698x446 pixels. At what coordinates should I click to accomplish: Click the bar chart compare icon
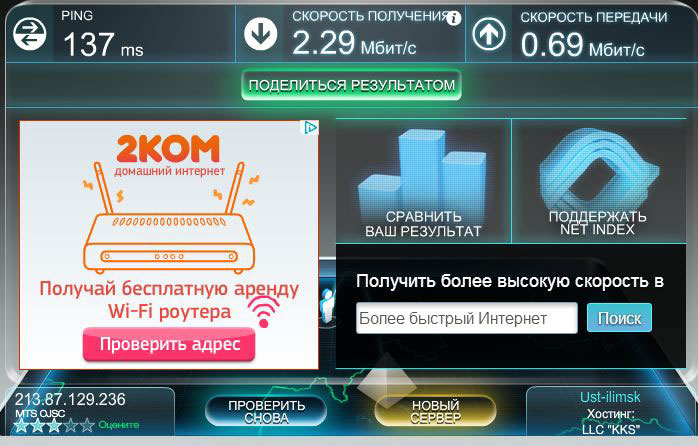pos(422,169)
